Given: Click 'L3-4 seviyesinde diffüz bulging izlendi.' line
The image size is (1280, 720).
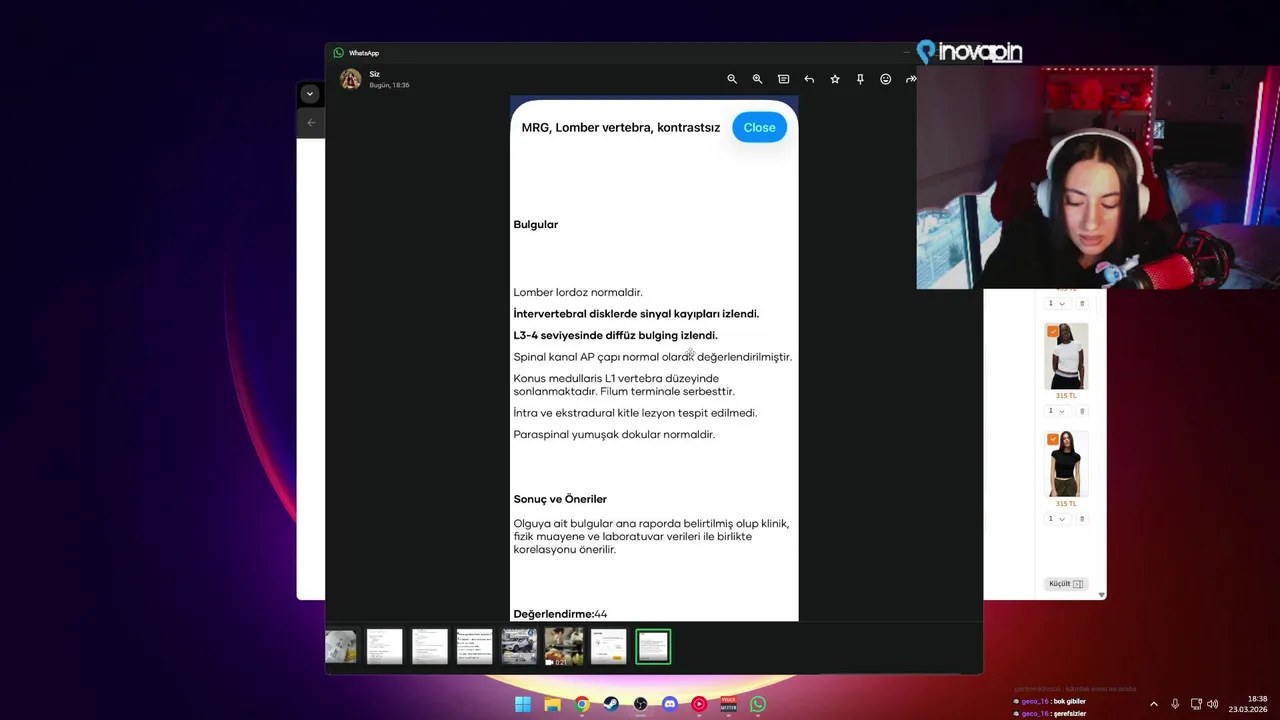Looking at the screenshot, I should 615,335.
